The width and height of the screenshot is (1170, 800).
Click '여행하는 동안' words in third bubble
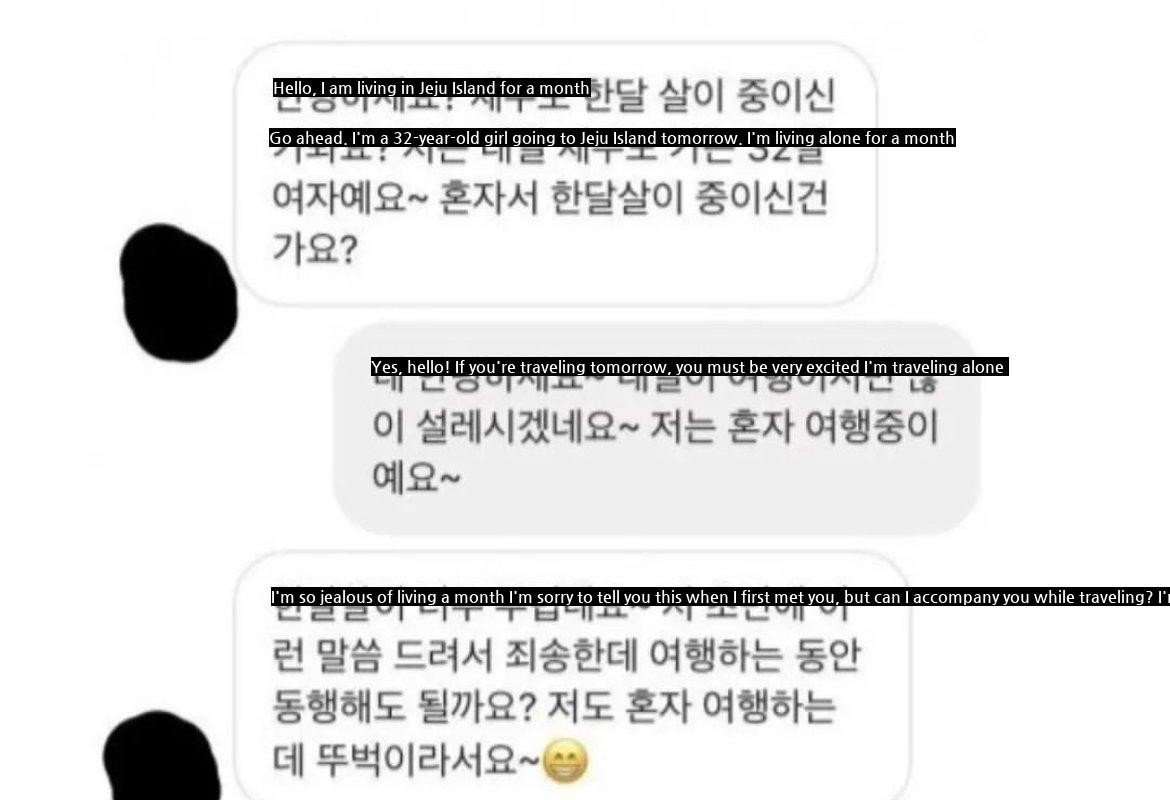[x=755, y=655]
